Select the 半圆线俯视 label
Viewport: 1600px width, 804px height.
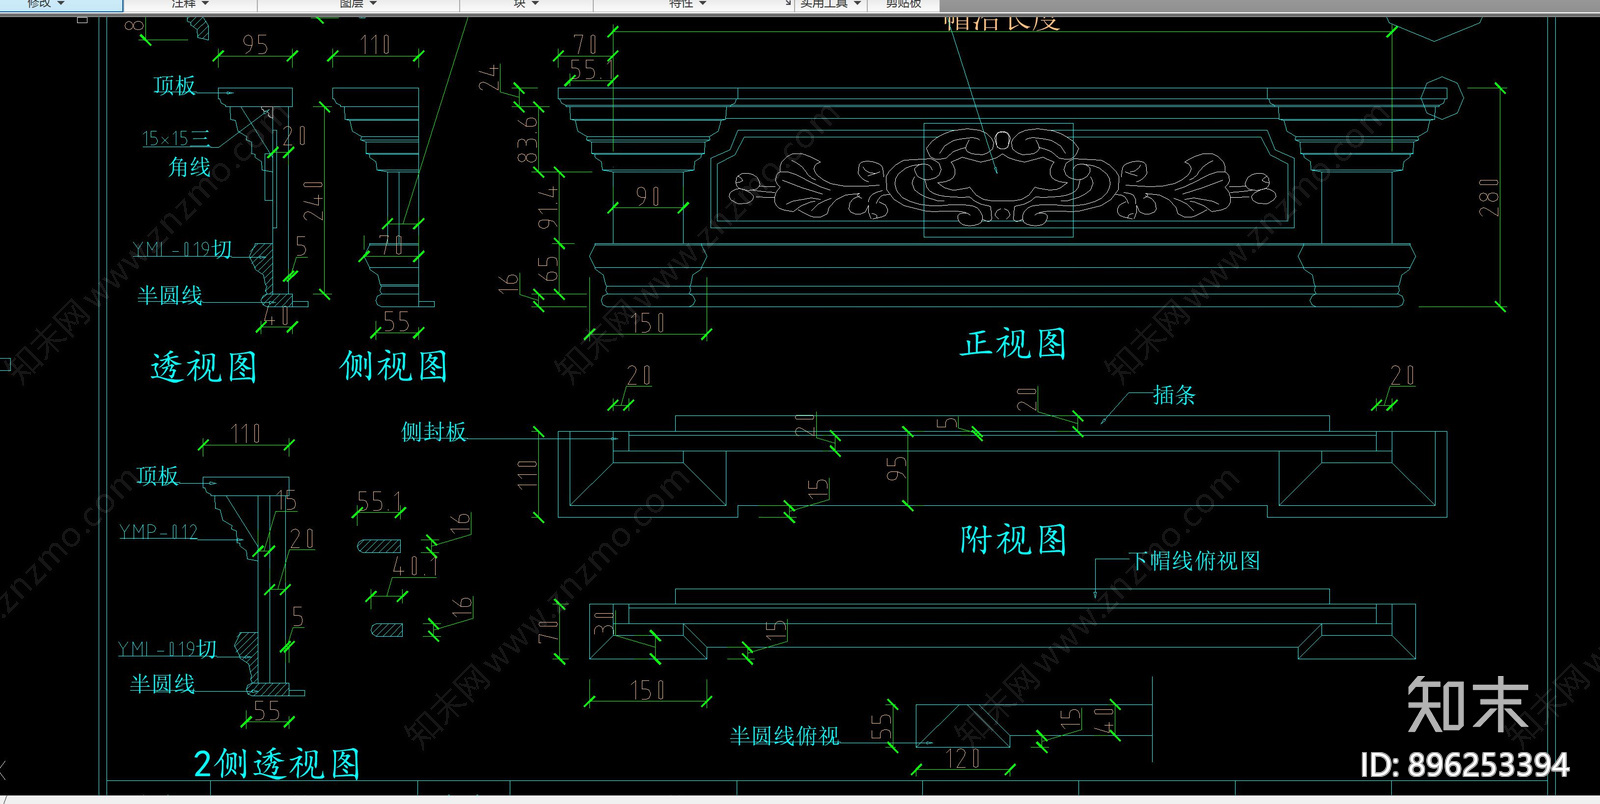(784, 736)
